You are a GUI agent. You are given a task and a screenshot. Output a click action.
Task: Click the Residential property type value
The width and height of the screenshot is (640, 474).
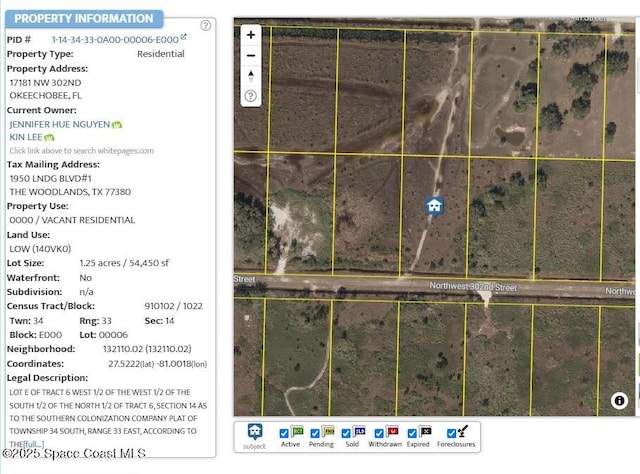[161, 54]
